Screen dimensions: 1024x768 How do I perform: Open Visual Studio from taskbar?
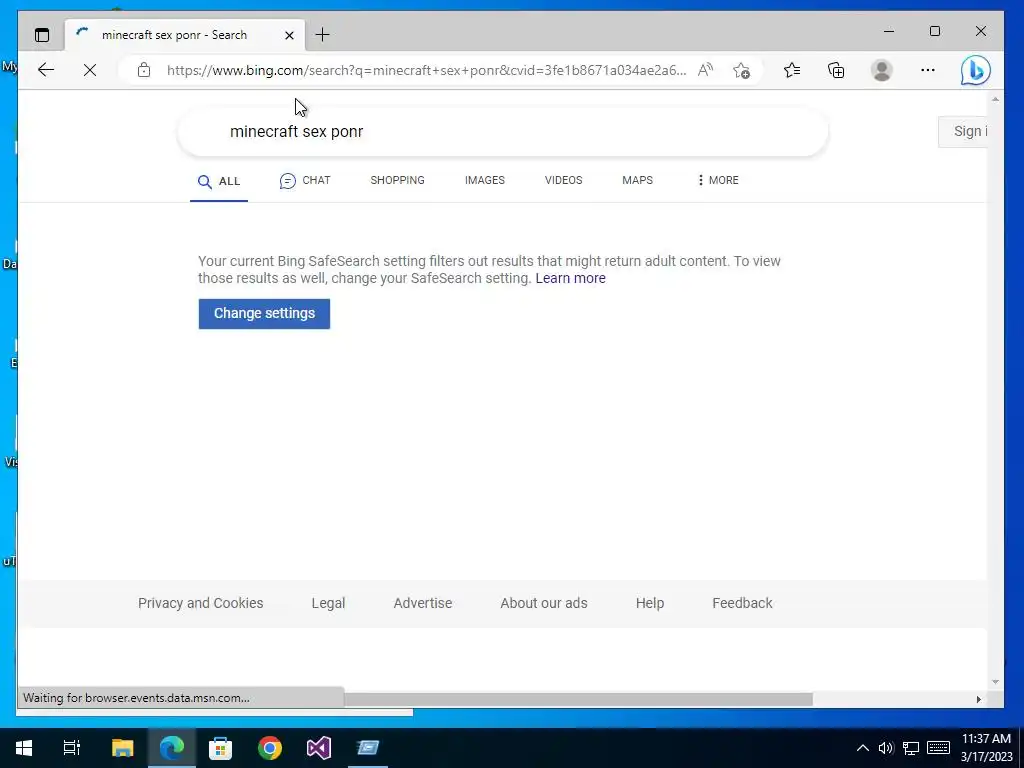319,748
